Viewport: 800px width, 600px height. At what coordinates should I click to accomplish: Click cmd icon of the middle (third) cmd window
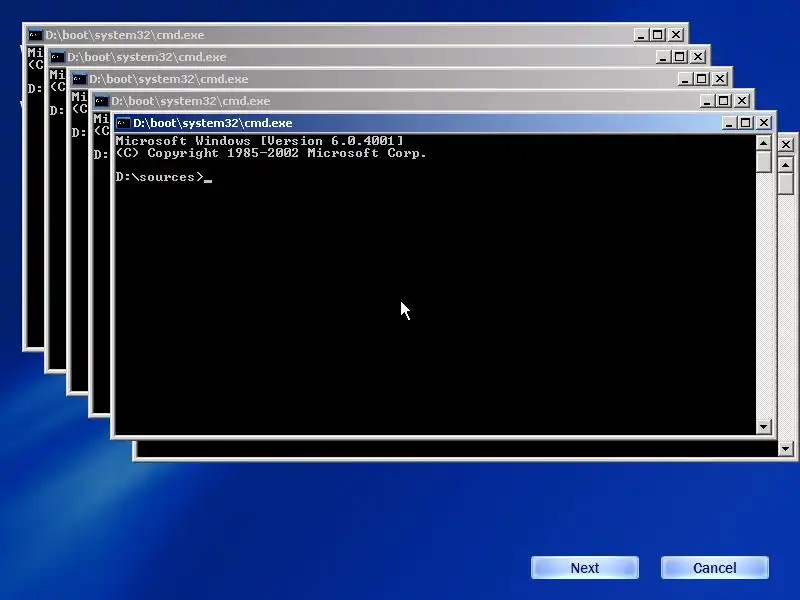79,79
